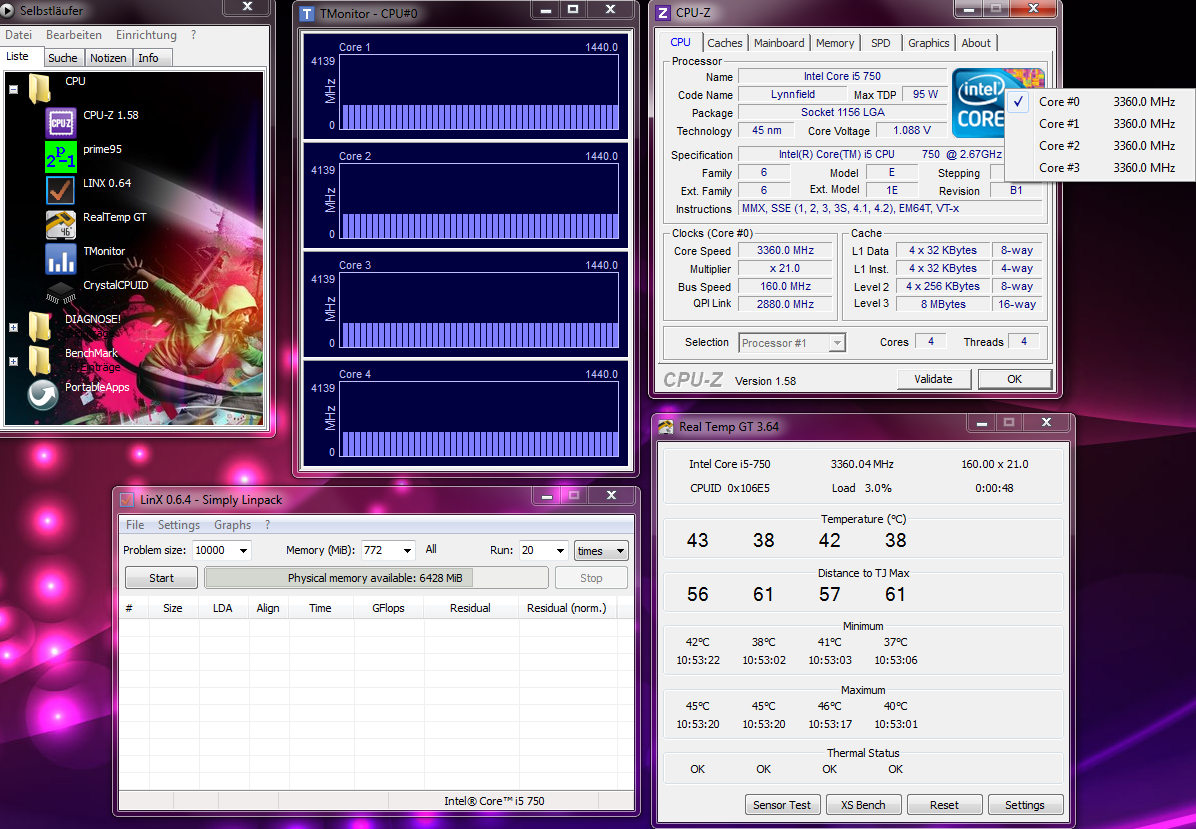Switch to the Caches tab in CPU-Z
1196x829 pixels.
coord(725,43)
